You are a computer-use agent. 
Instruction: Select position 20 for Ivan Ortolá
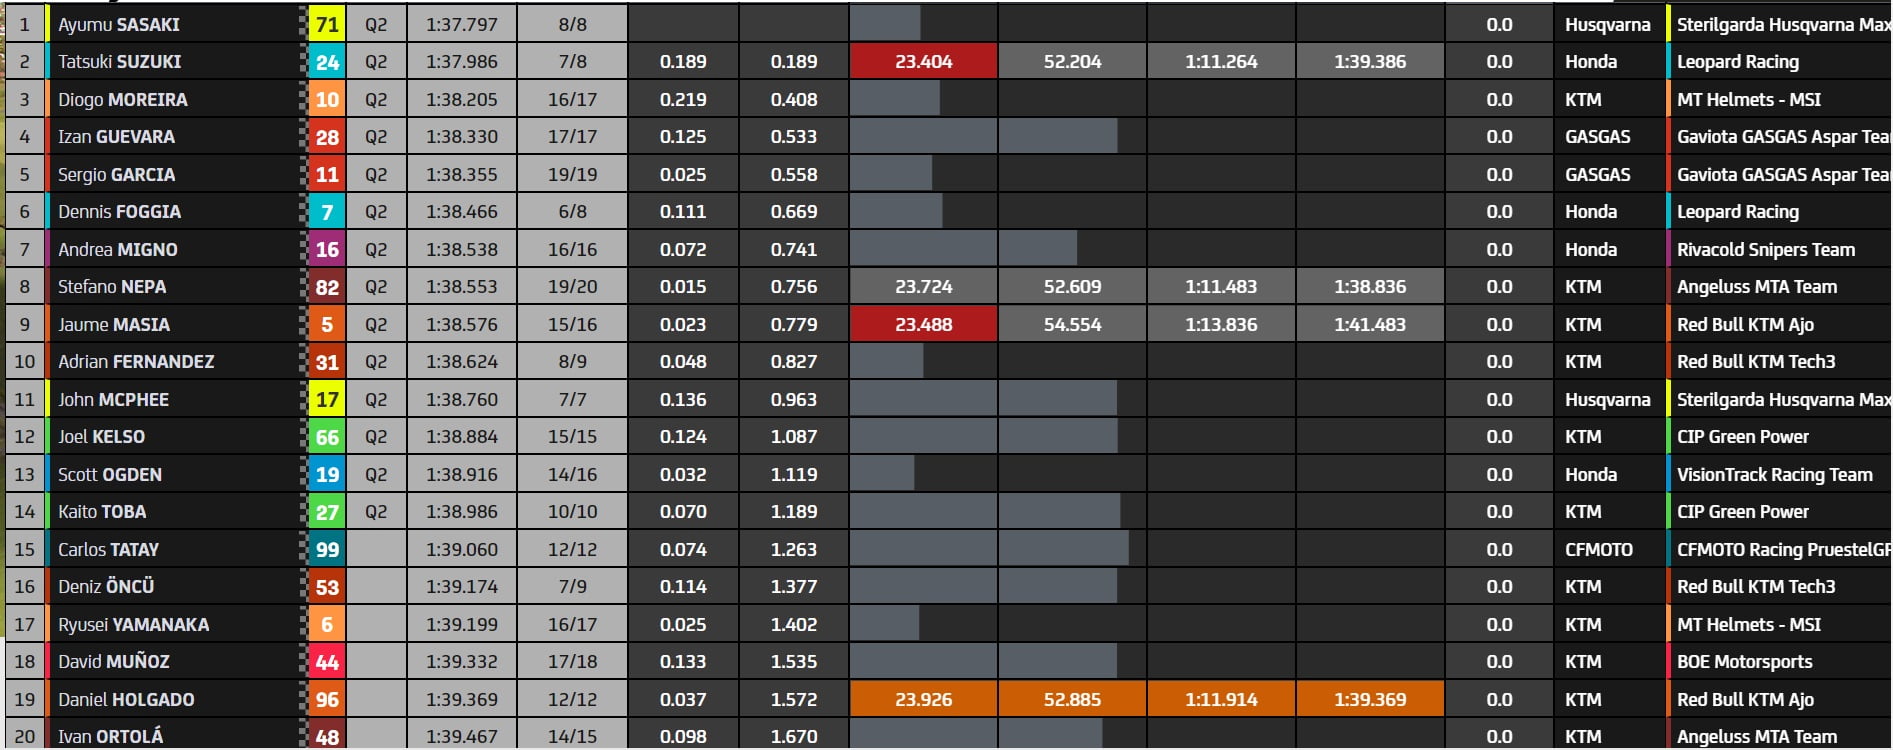(x=25, y=737)
